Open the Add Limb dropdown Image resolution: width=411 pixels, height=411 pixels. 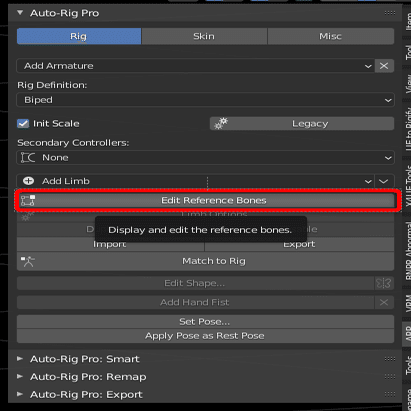195,181
